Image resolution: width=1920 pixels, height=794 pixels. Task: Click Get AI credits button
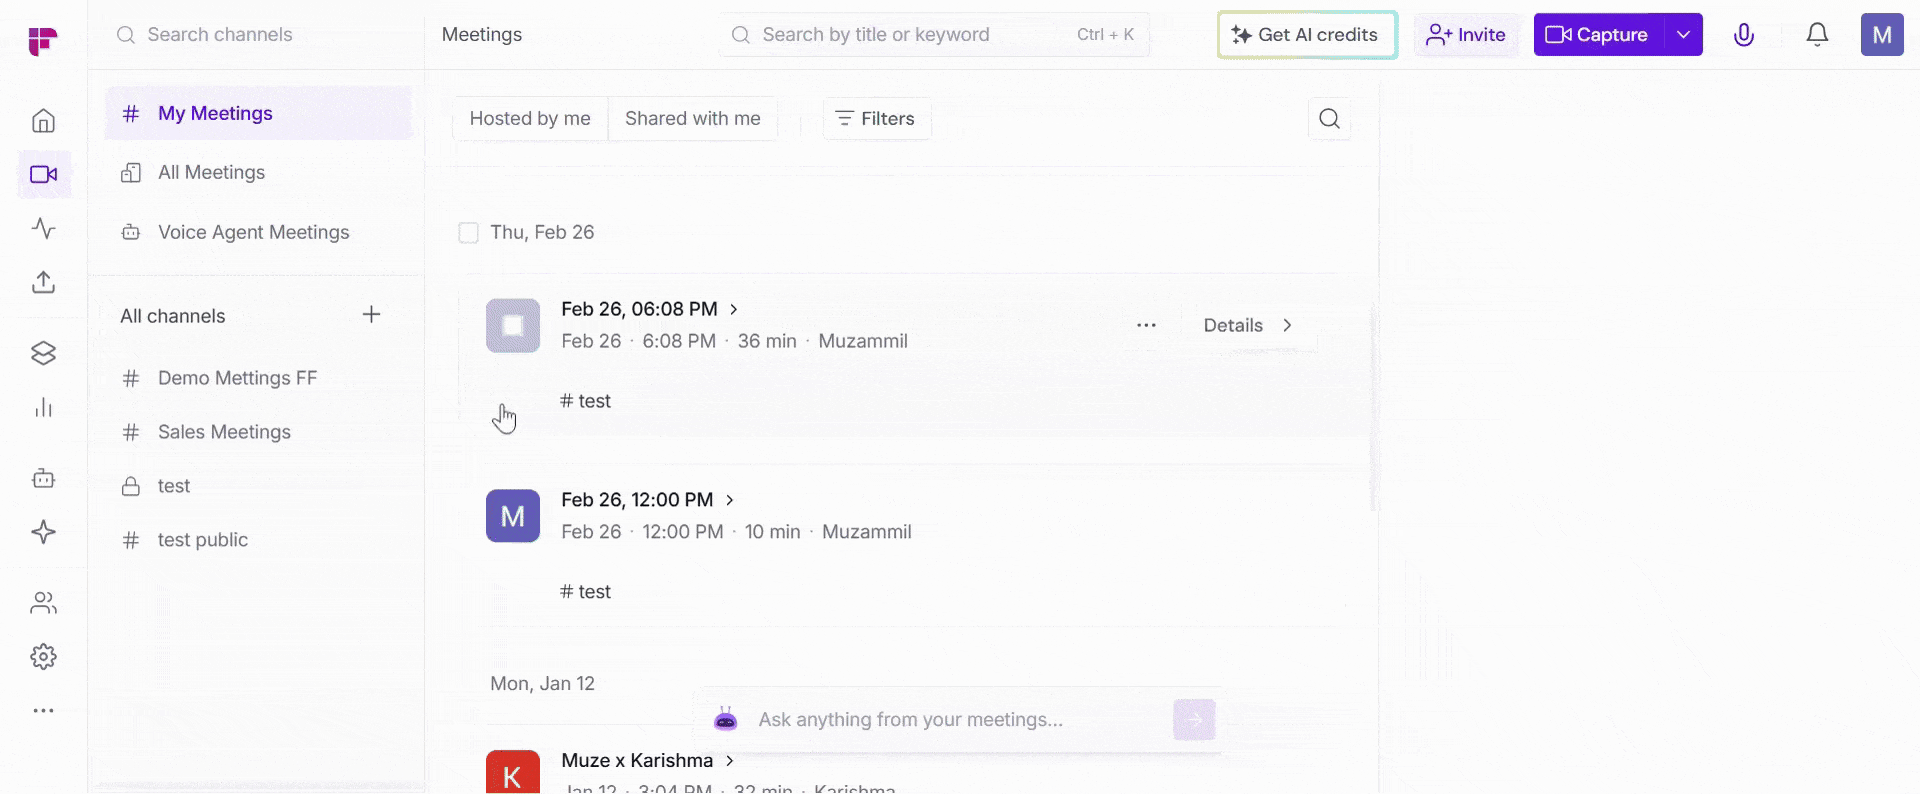tap(1307, 35)
